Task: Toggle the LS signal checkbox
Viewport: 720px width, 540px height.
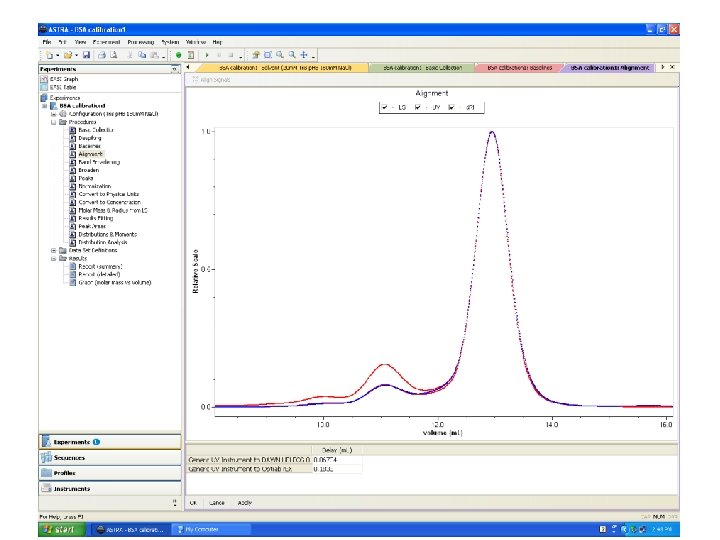Action: [x=384, y=107]
